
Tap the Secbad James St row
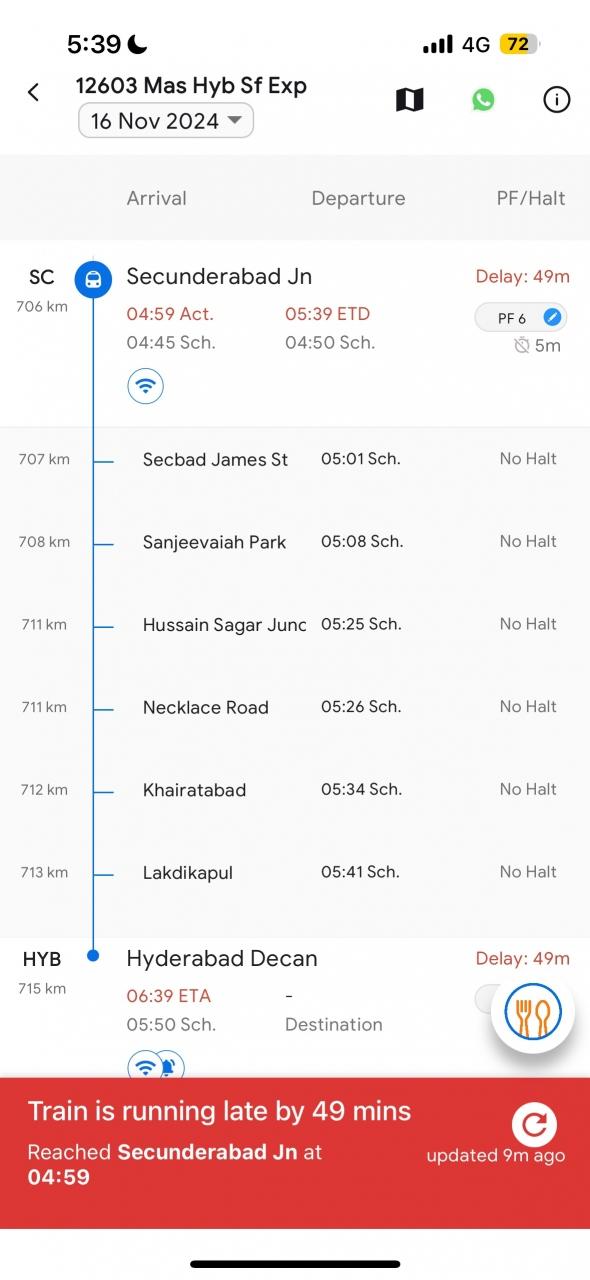pyautogui.click(x=295, y=459)
